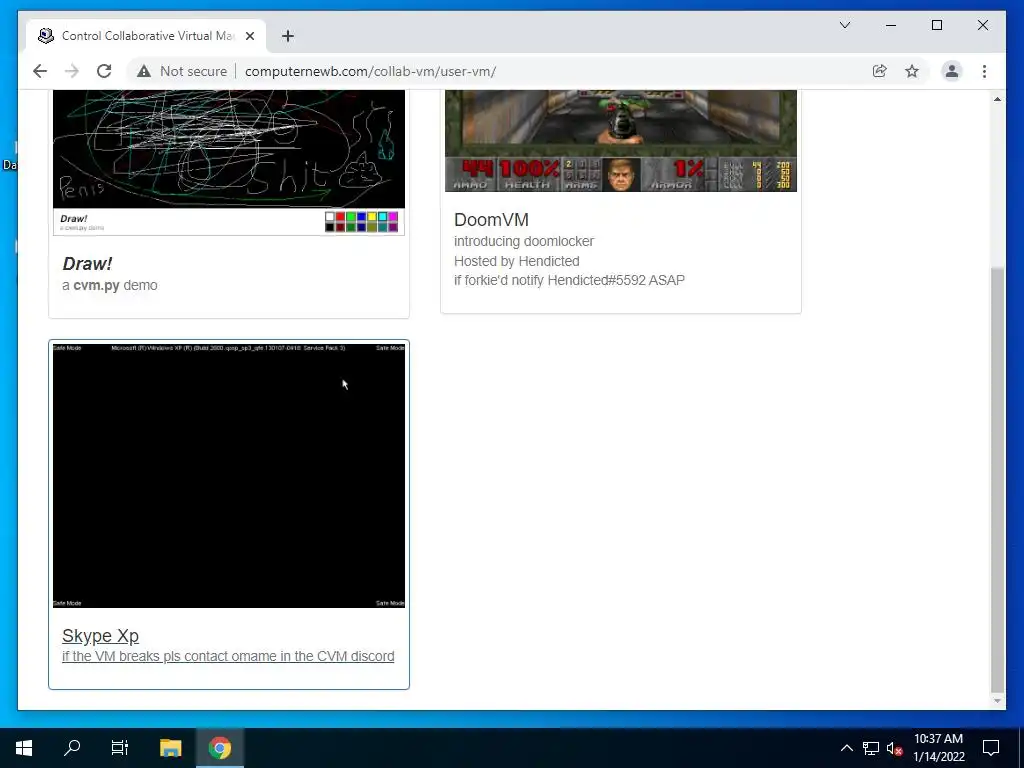
Task: Go back to the previous page
Action: point(40,71)
